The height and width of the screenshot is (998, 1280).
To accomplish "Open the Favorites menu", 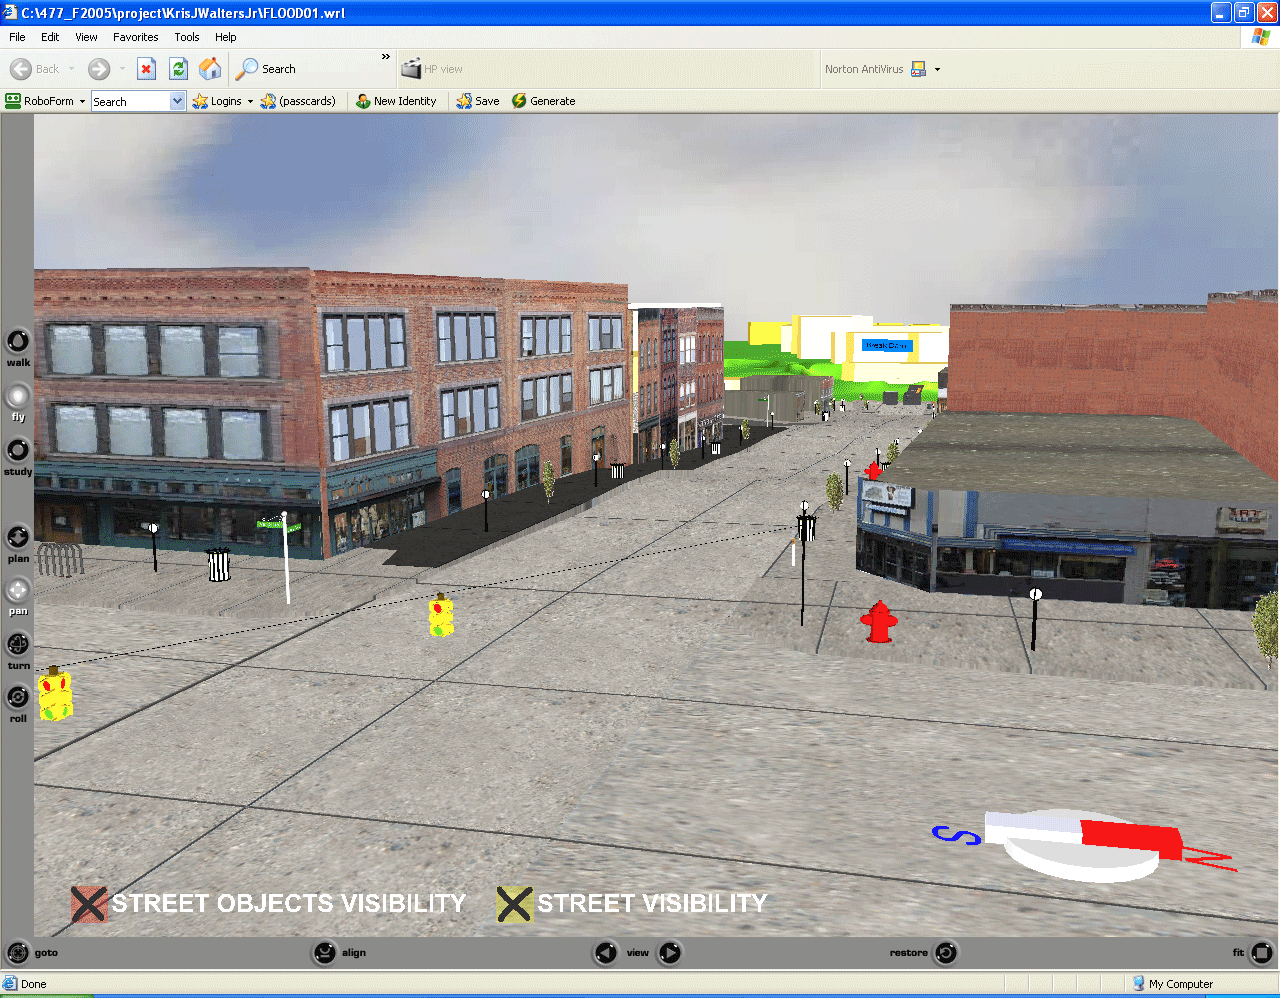I will pos(135,37).
